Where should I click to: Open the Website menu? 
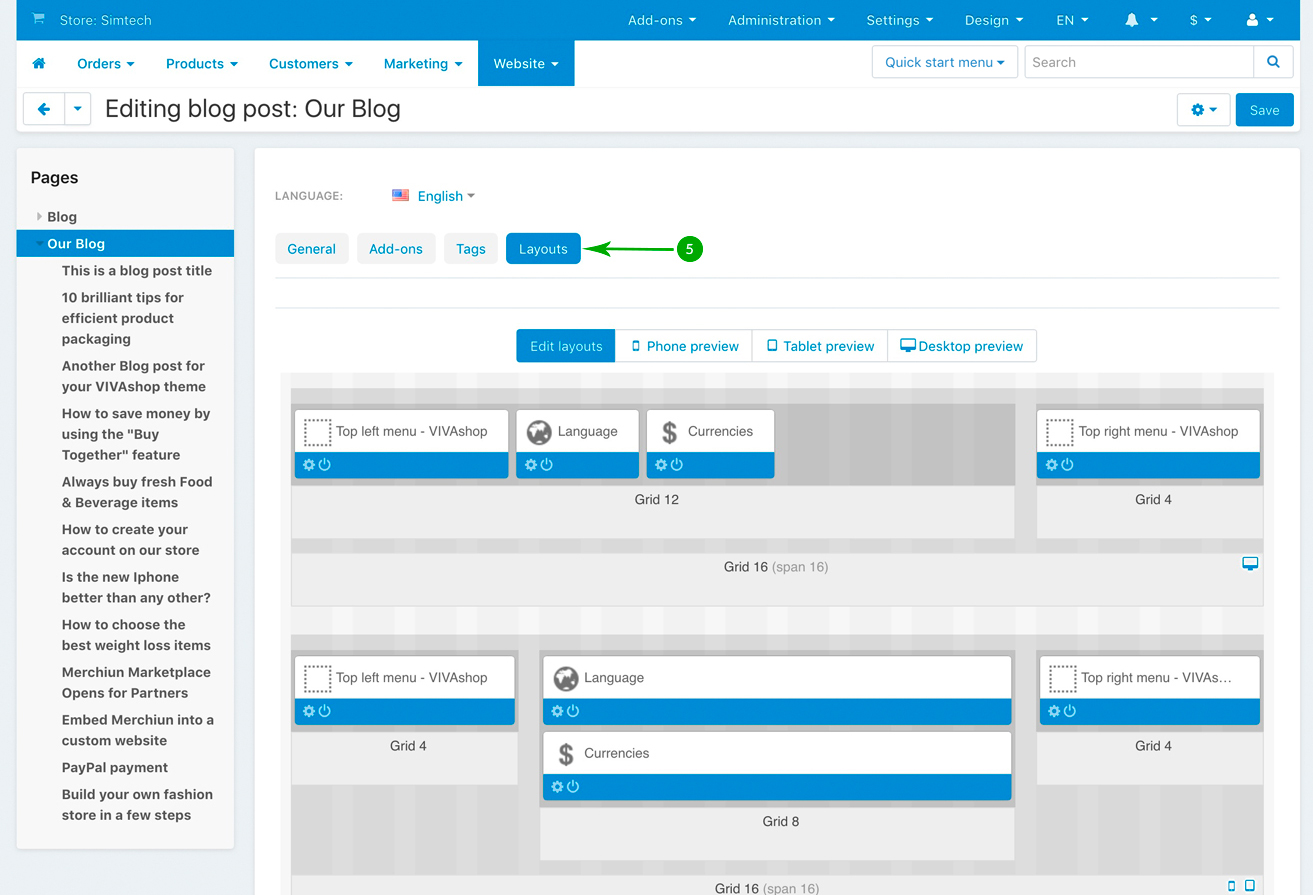[526, 63]
